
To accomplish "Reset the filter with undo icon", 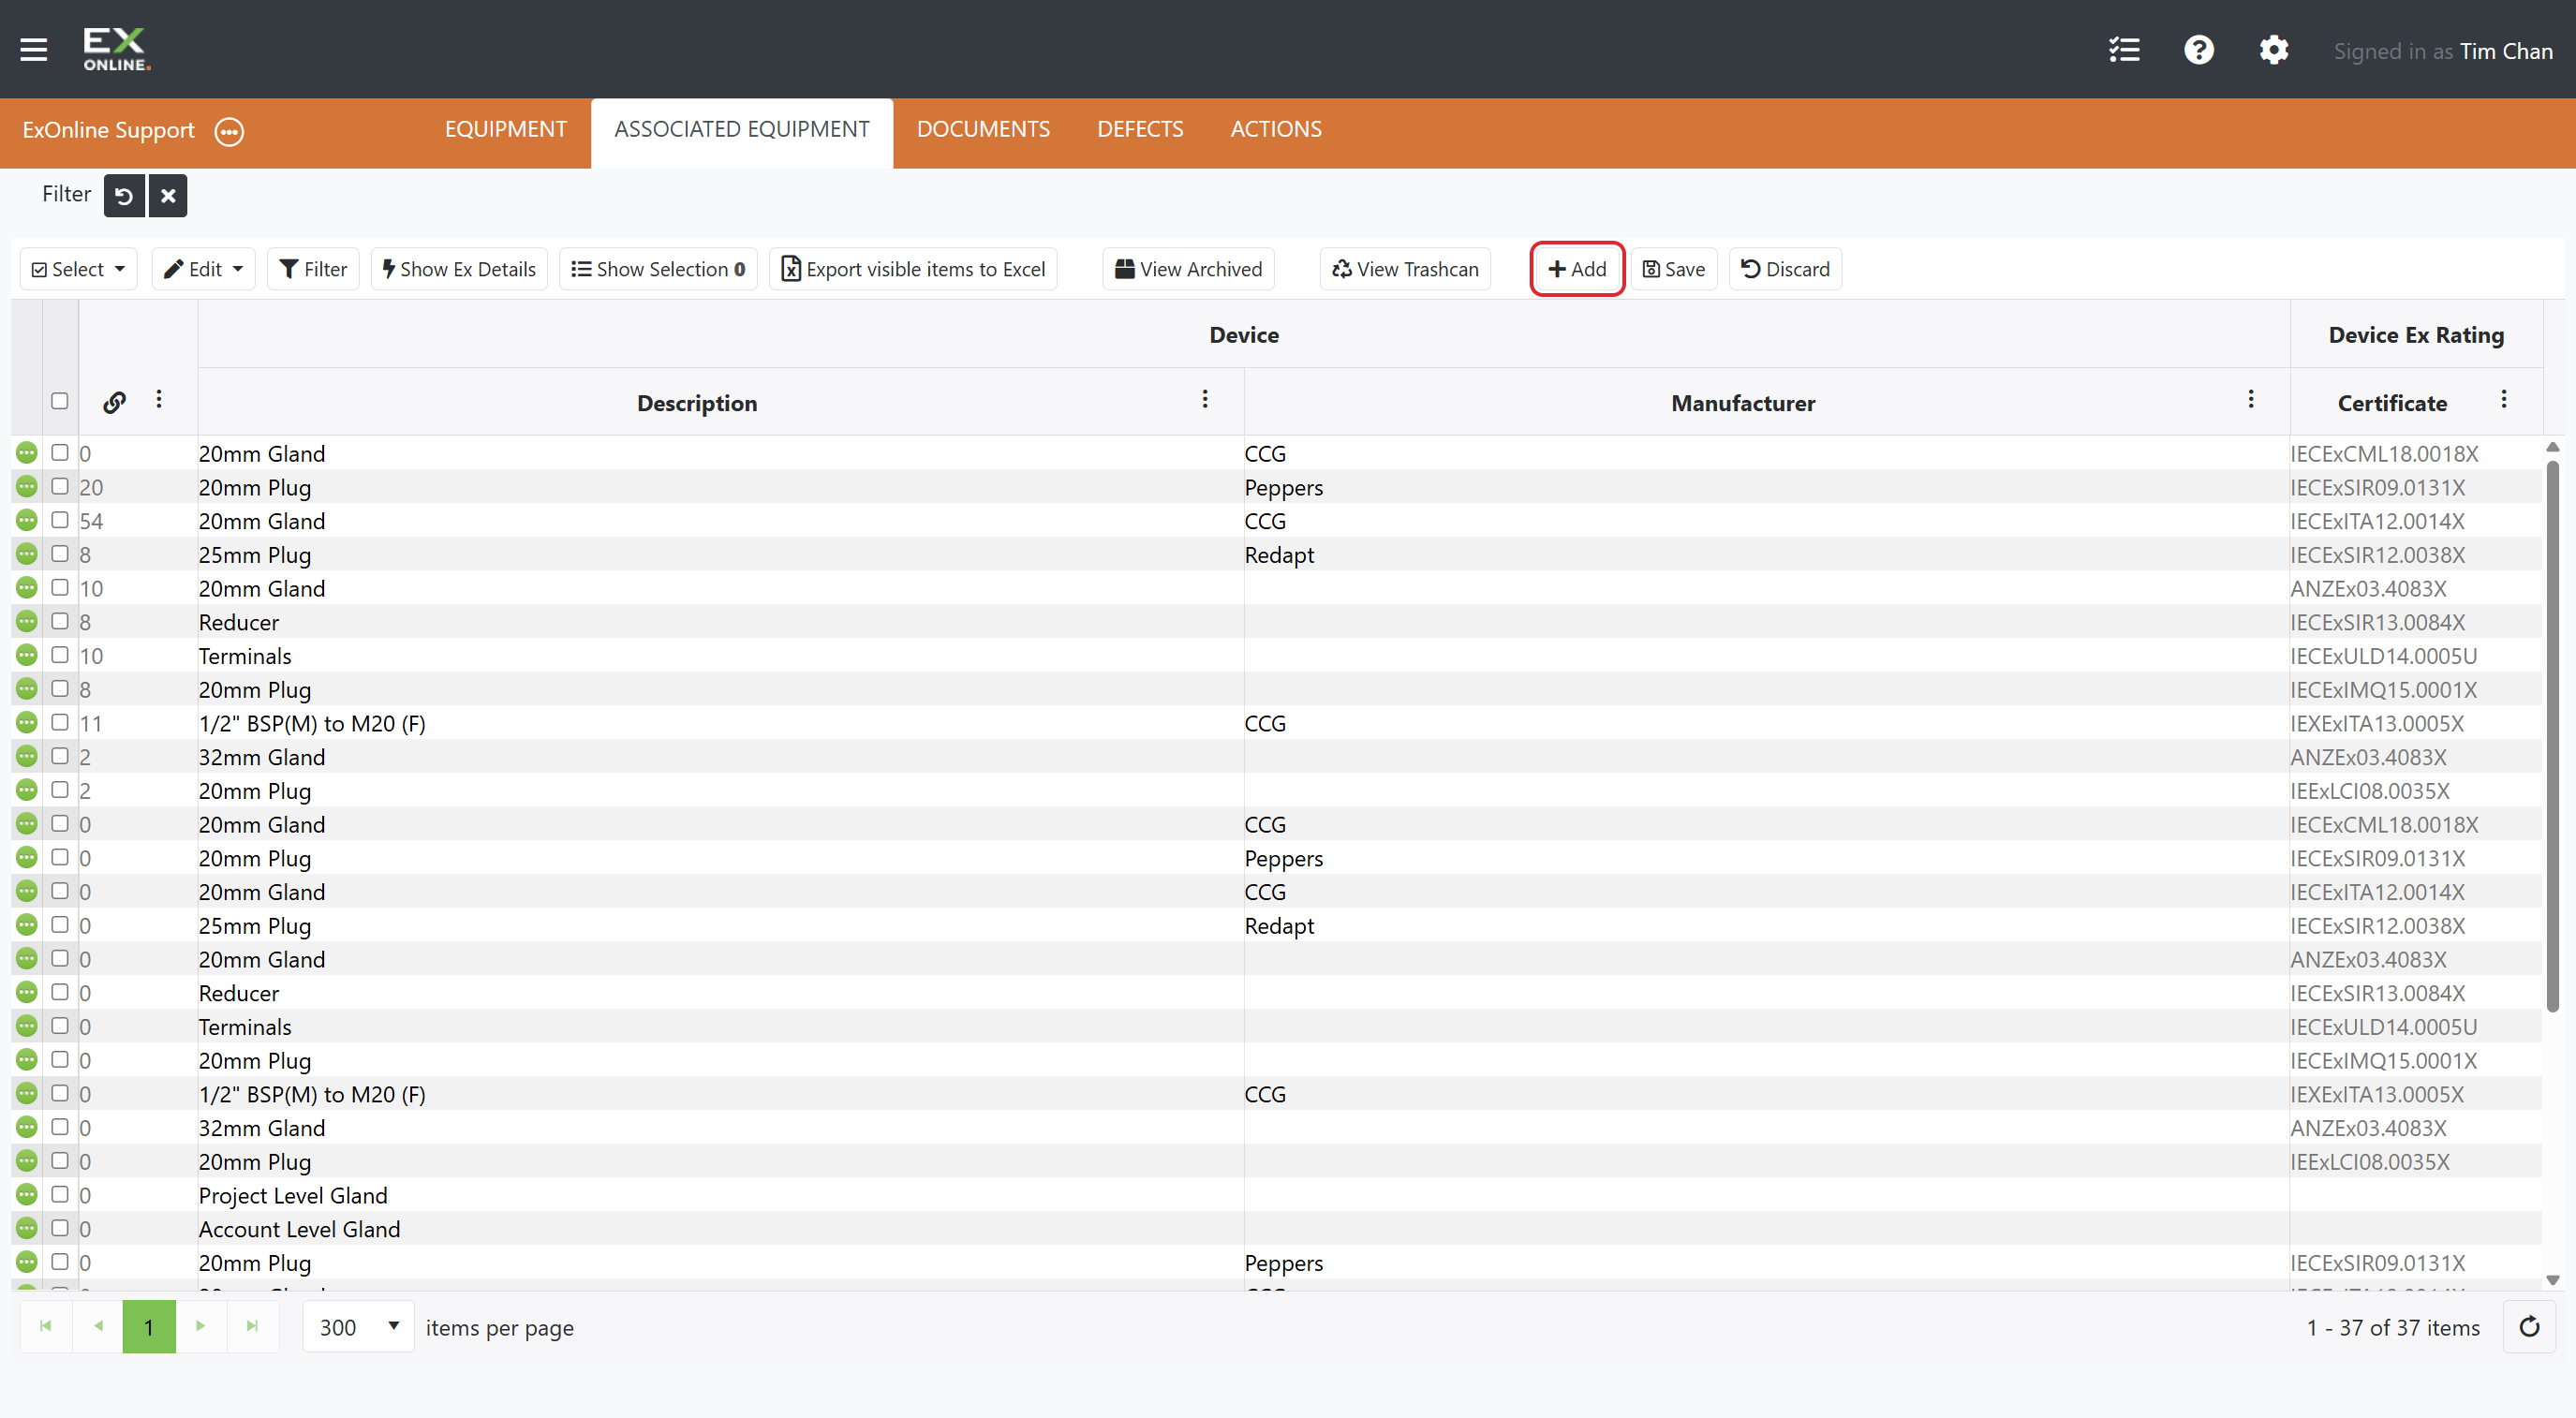I will pos(124,195).
